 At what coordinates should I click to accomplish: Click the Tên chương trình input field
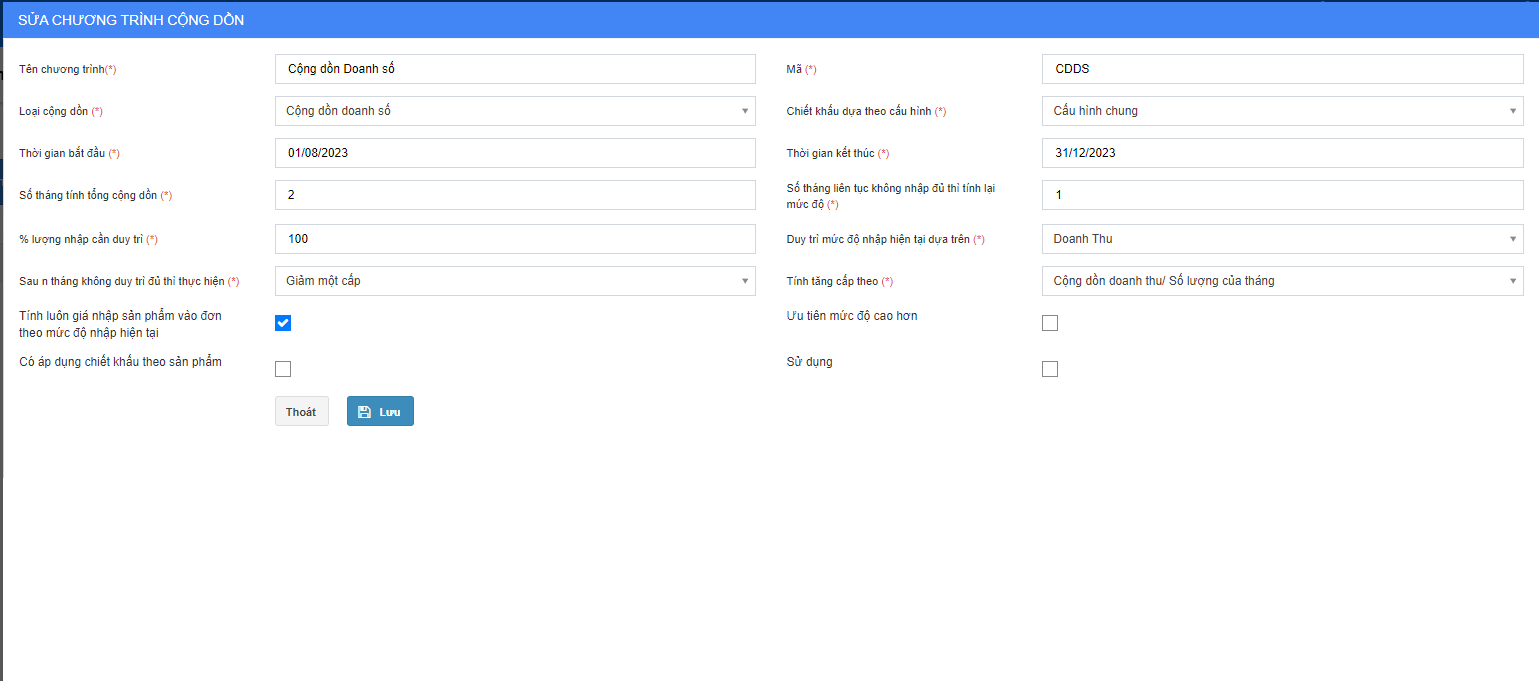pyautogui.click(x=514, y=69)
